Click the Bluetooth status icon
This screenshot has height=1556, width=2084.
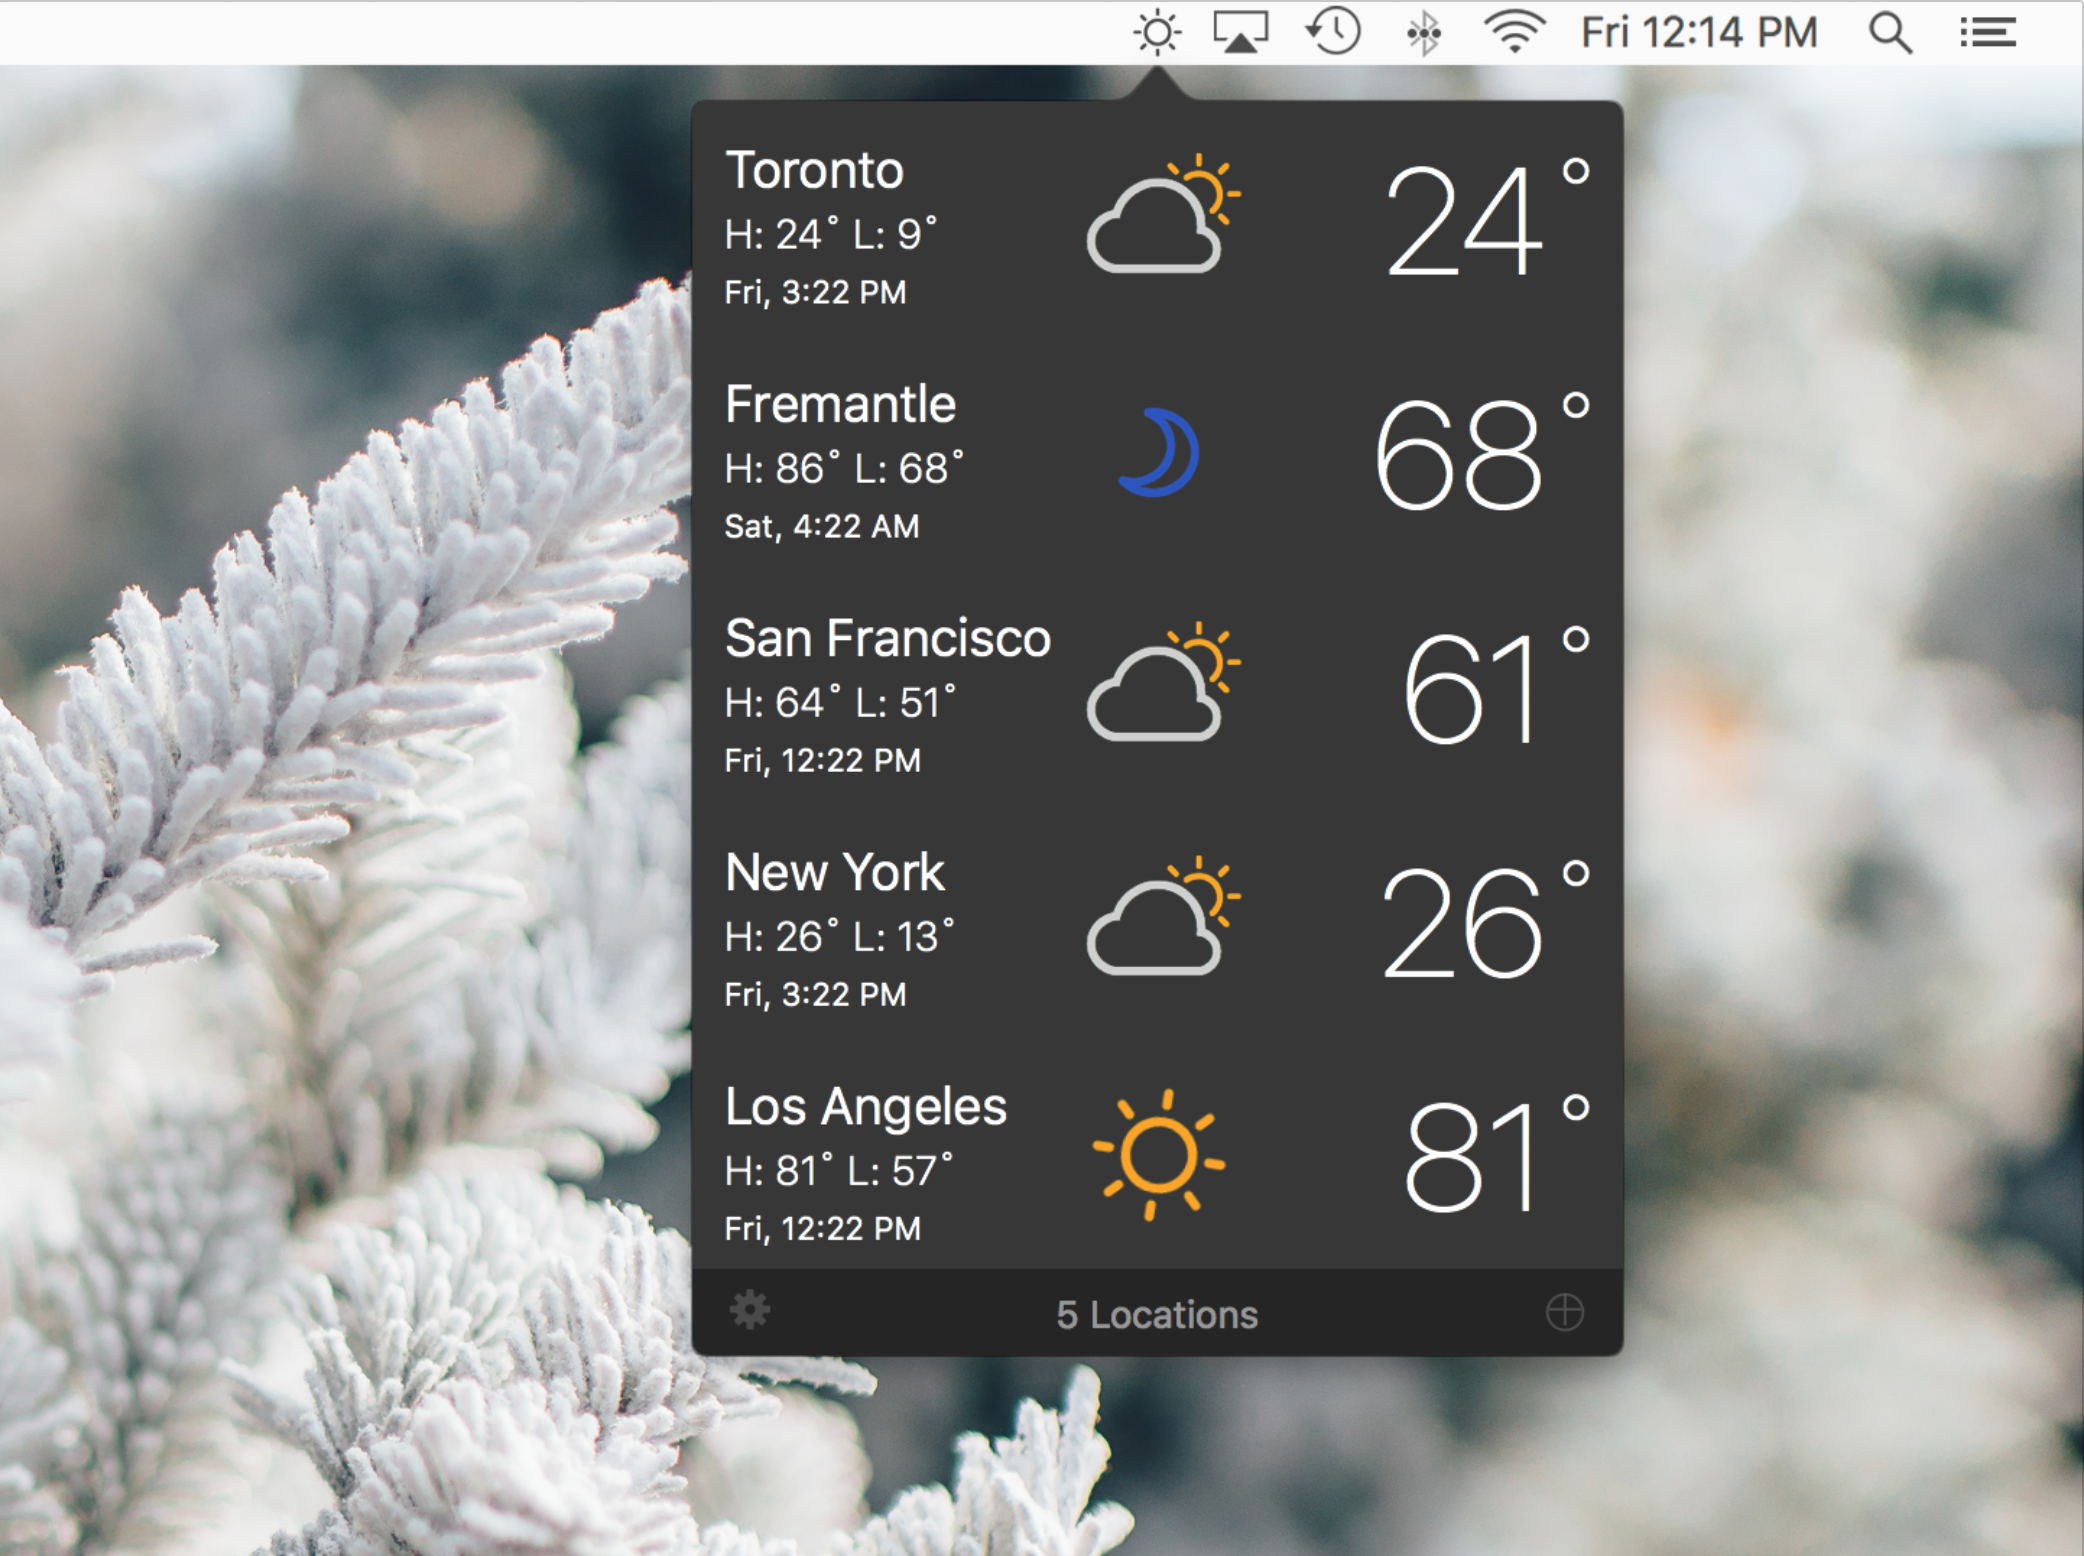[x=1423, y=33]
